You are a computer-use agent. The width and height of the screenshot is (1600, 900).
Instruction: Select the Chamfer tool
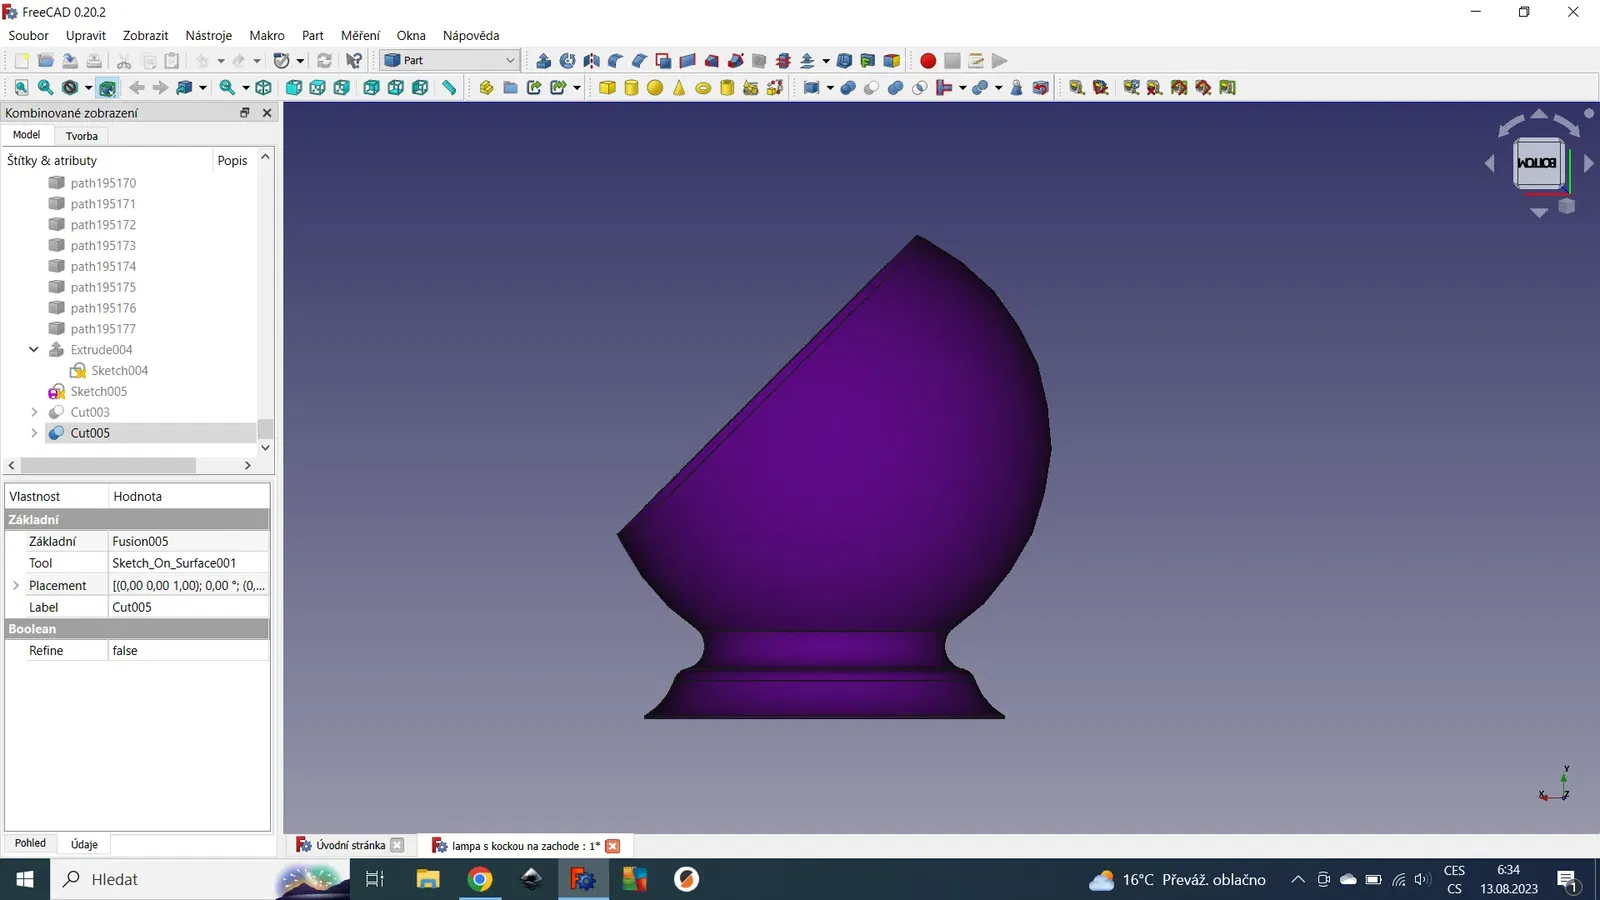(x=639, y=61)
